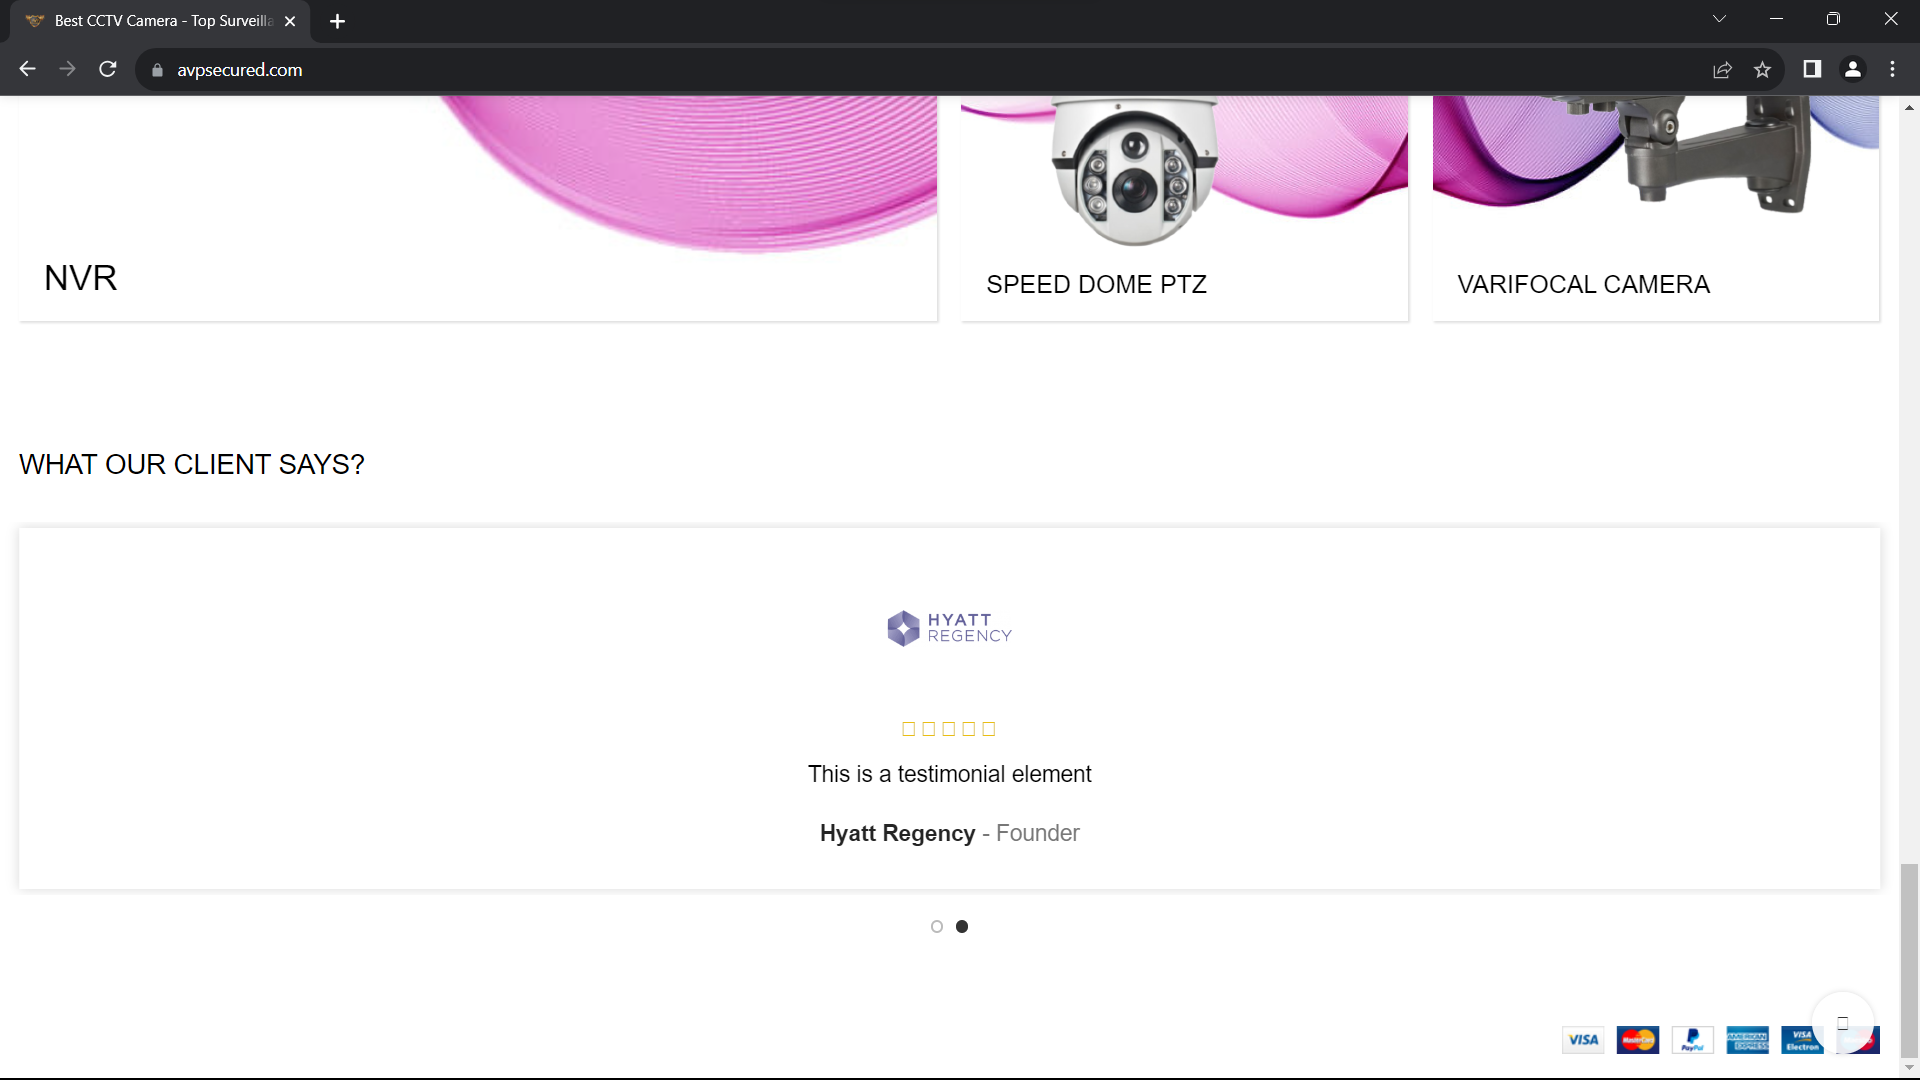Viewport: 1920px width, 1080px height.
Task: Click the speed dome camera image
Action: click(1134, 172)
